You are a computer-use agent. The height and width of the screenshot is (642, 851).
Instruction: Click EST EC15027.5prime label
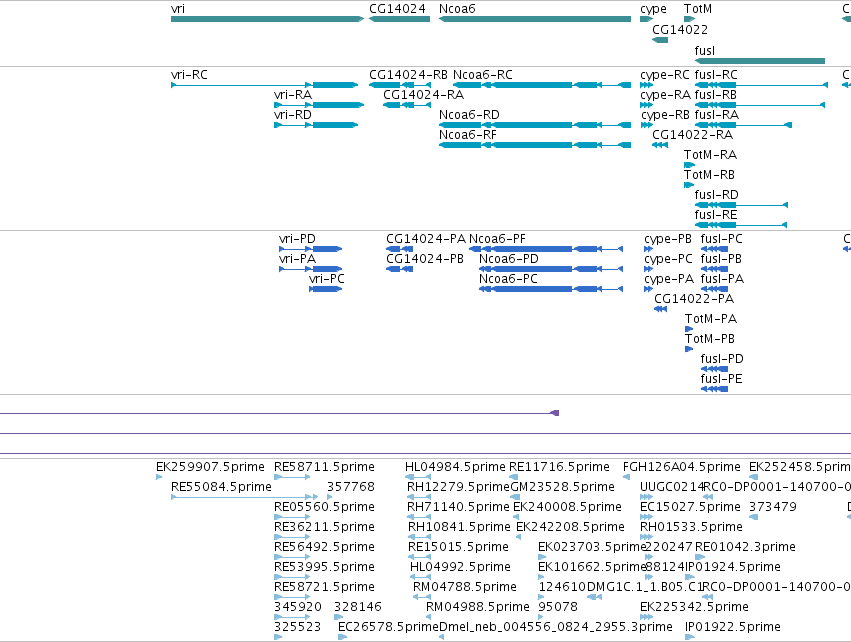(x=690, y=507)
